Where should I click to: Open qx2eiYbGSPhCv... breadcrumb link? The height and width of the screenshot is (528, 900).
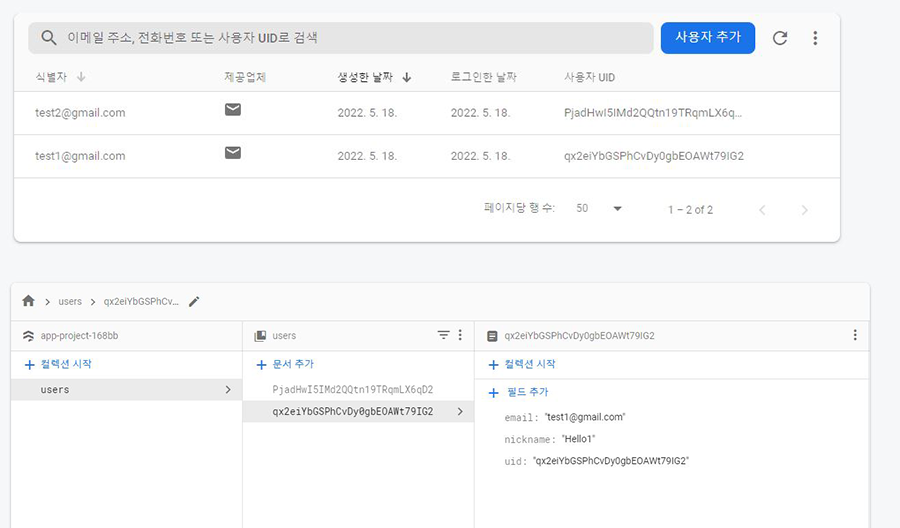[x=141, y=302]
